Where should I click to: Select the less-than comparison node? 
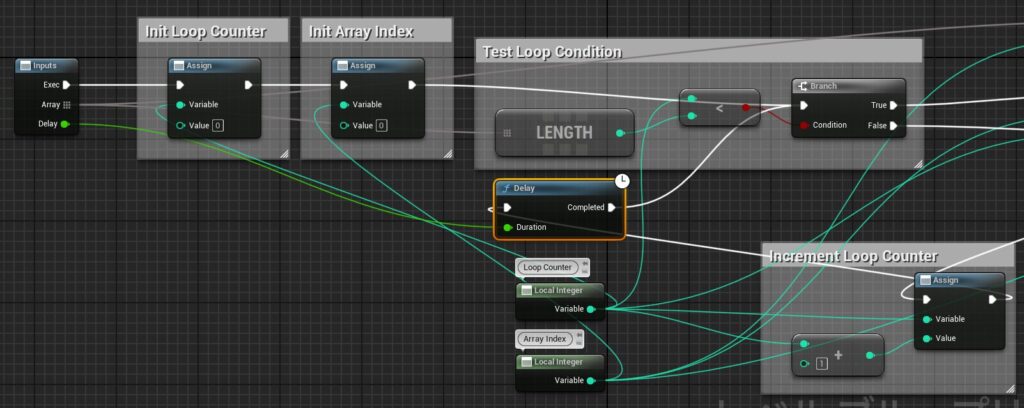[719, 107]
